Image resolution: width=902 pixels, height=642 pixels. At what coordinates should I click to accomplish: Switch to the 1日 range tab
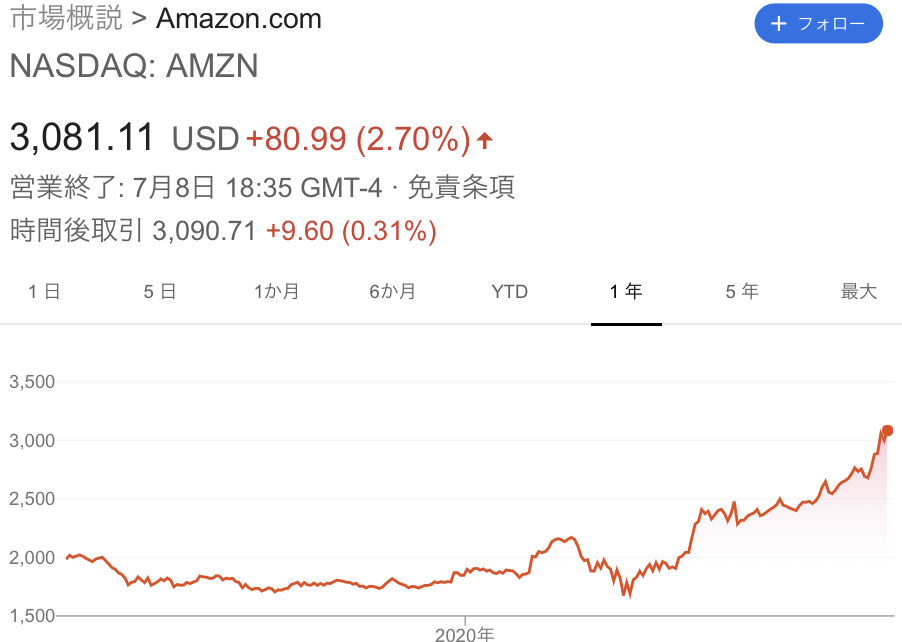[44, 292]
